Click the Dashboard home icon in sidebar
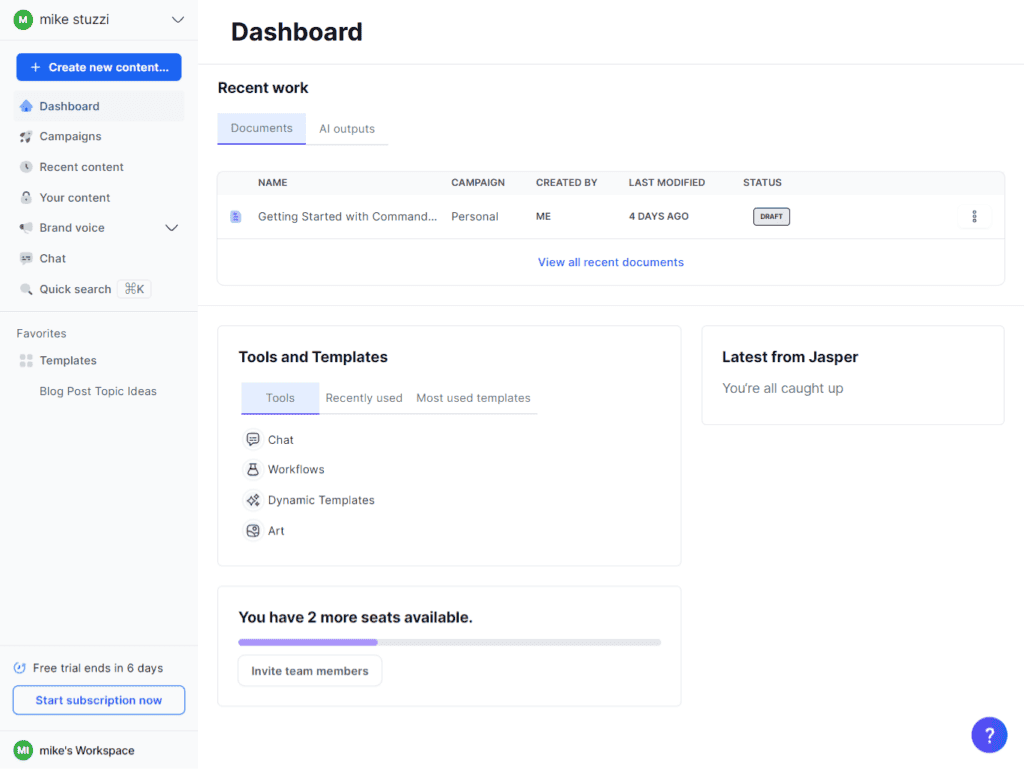 click(26, 106)
